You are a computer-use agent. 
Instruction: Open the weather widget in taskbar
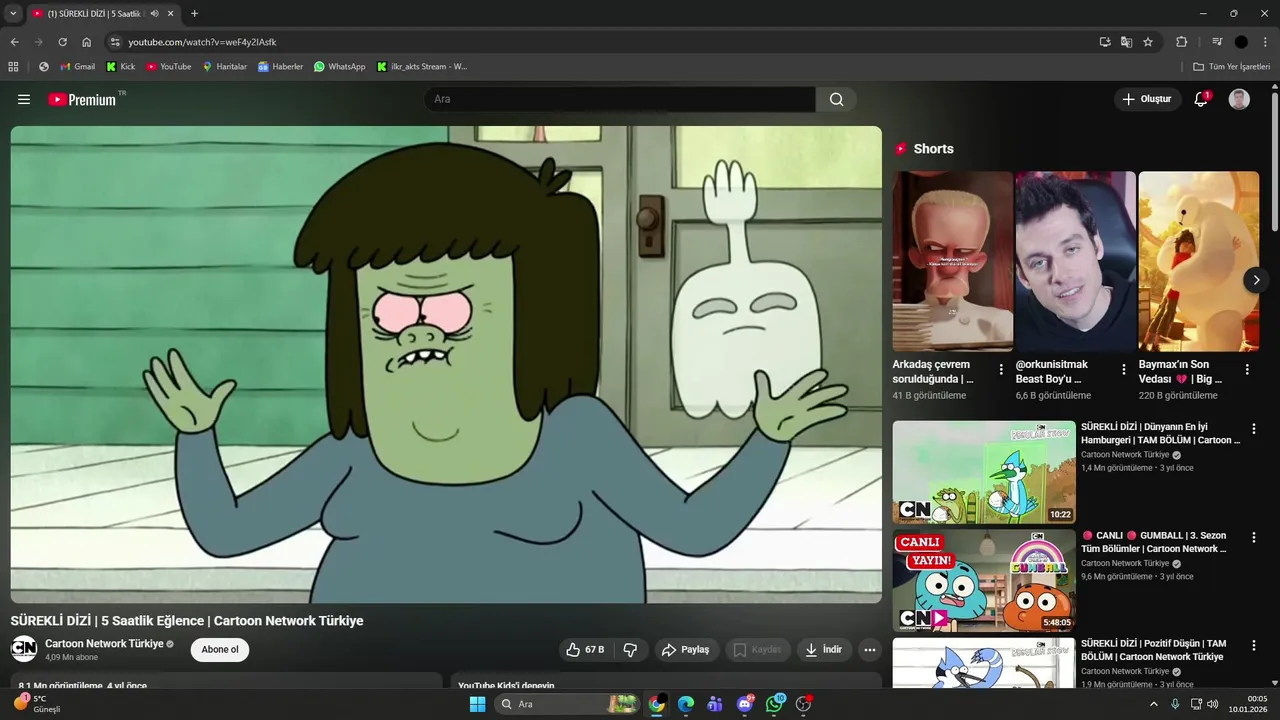click(38, 704)
